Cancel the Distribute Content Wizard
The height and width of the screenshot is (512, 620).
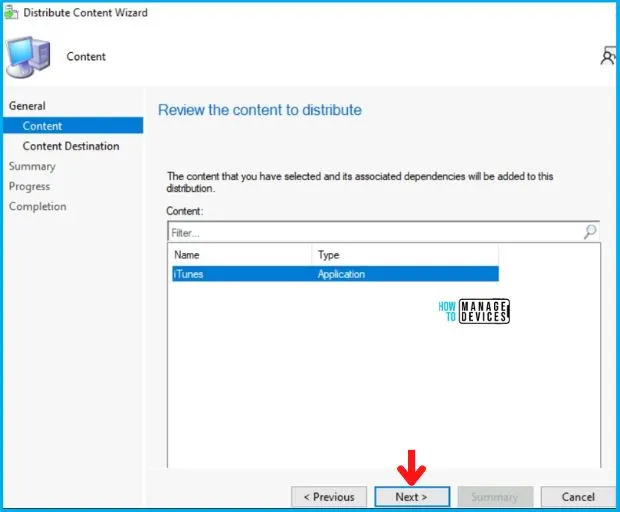[578, 497]
